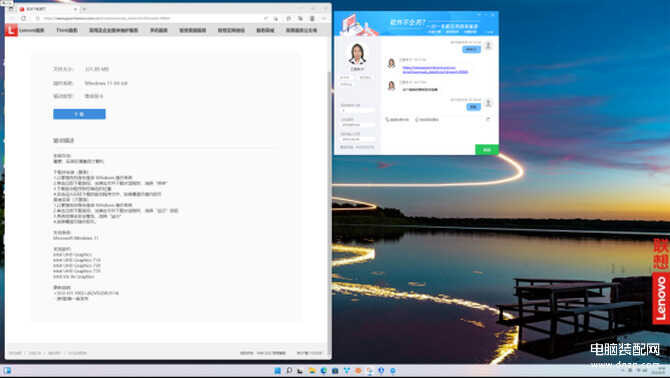
Task: Click the support agent's large avatar photo
Action: pyautogui.click(x=357, y=54)
